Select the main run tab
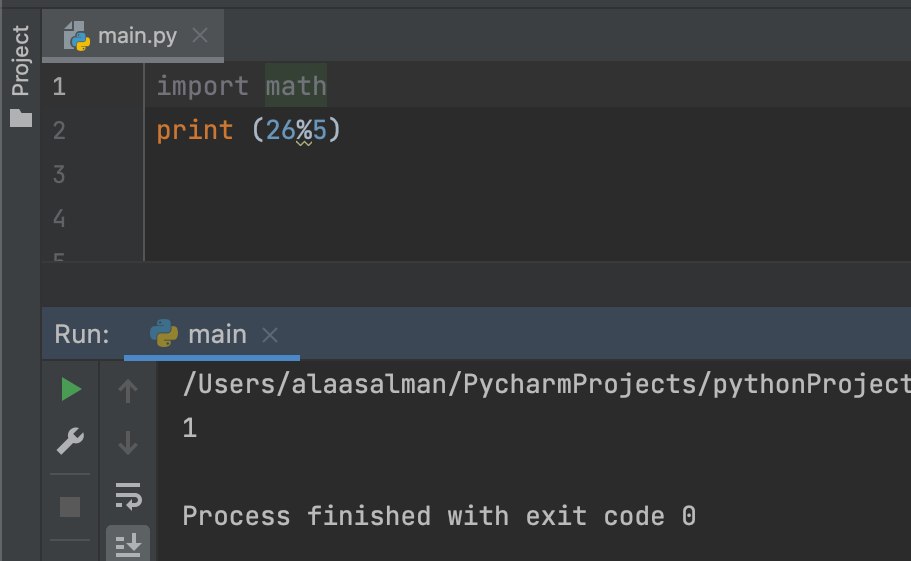 click(x=212, y=335)
